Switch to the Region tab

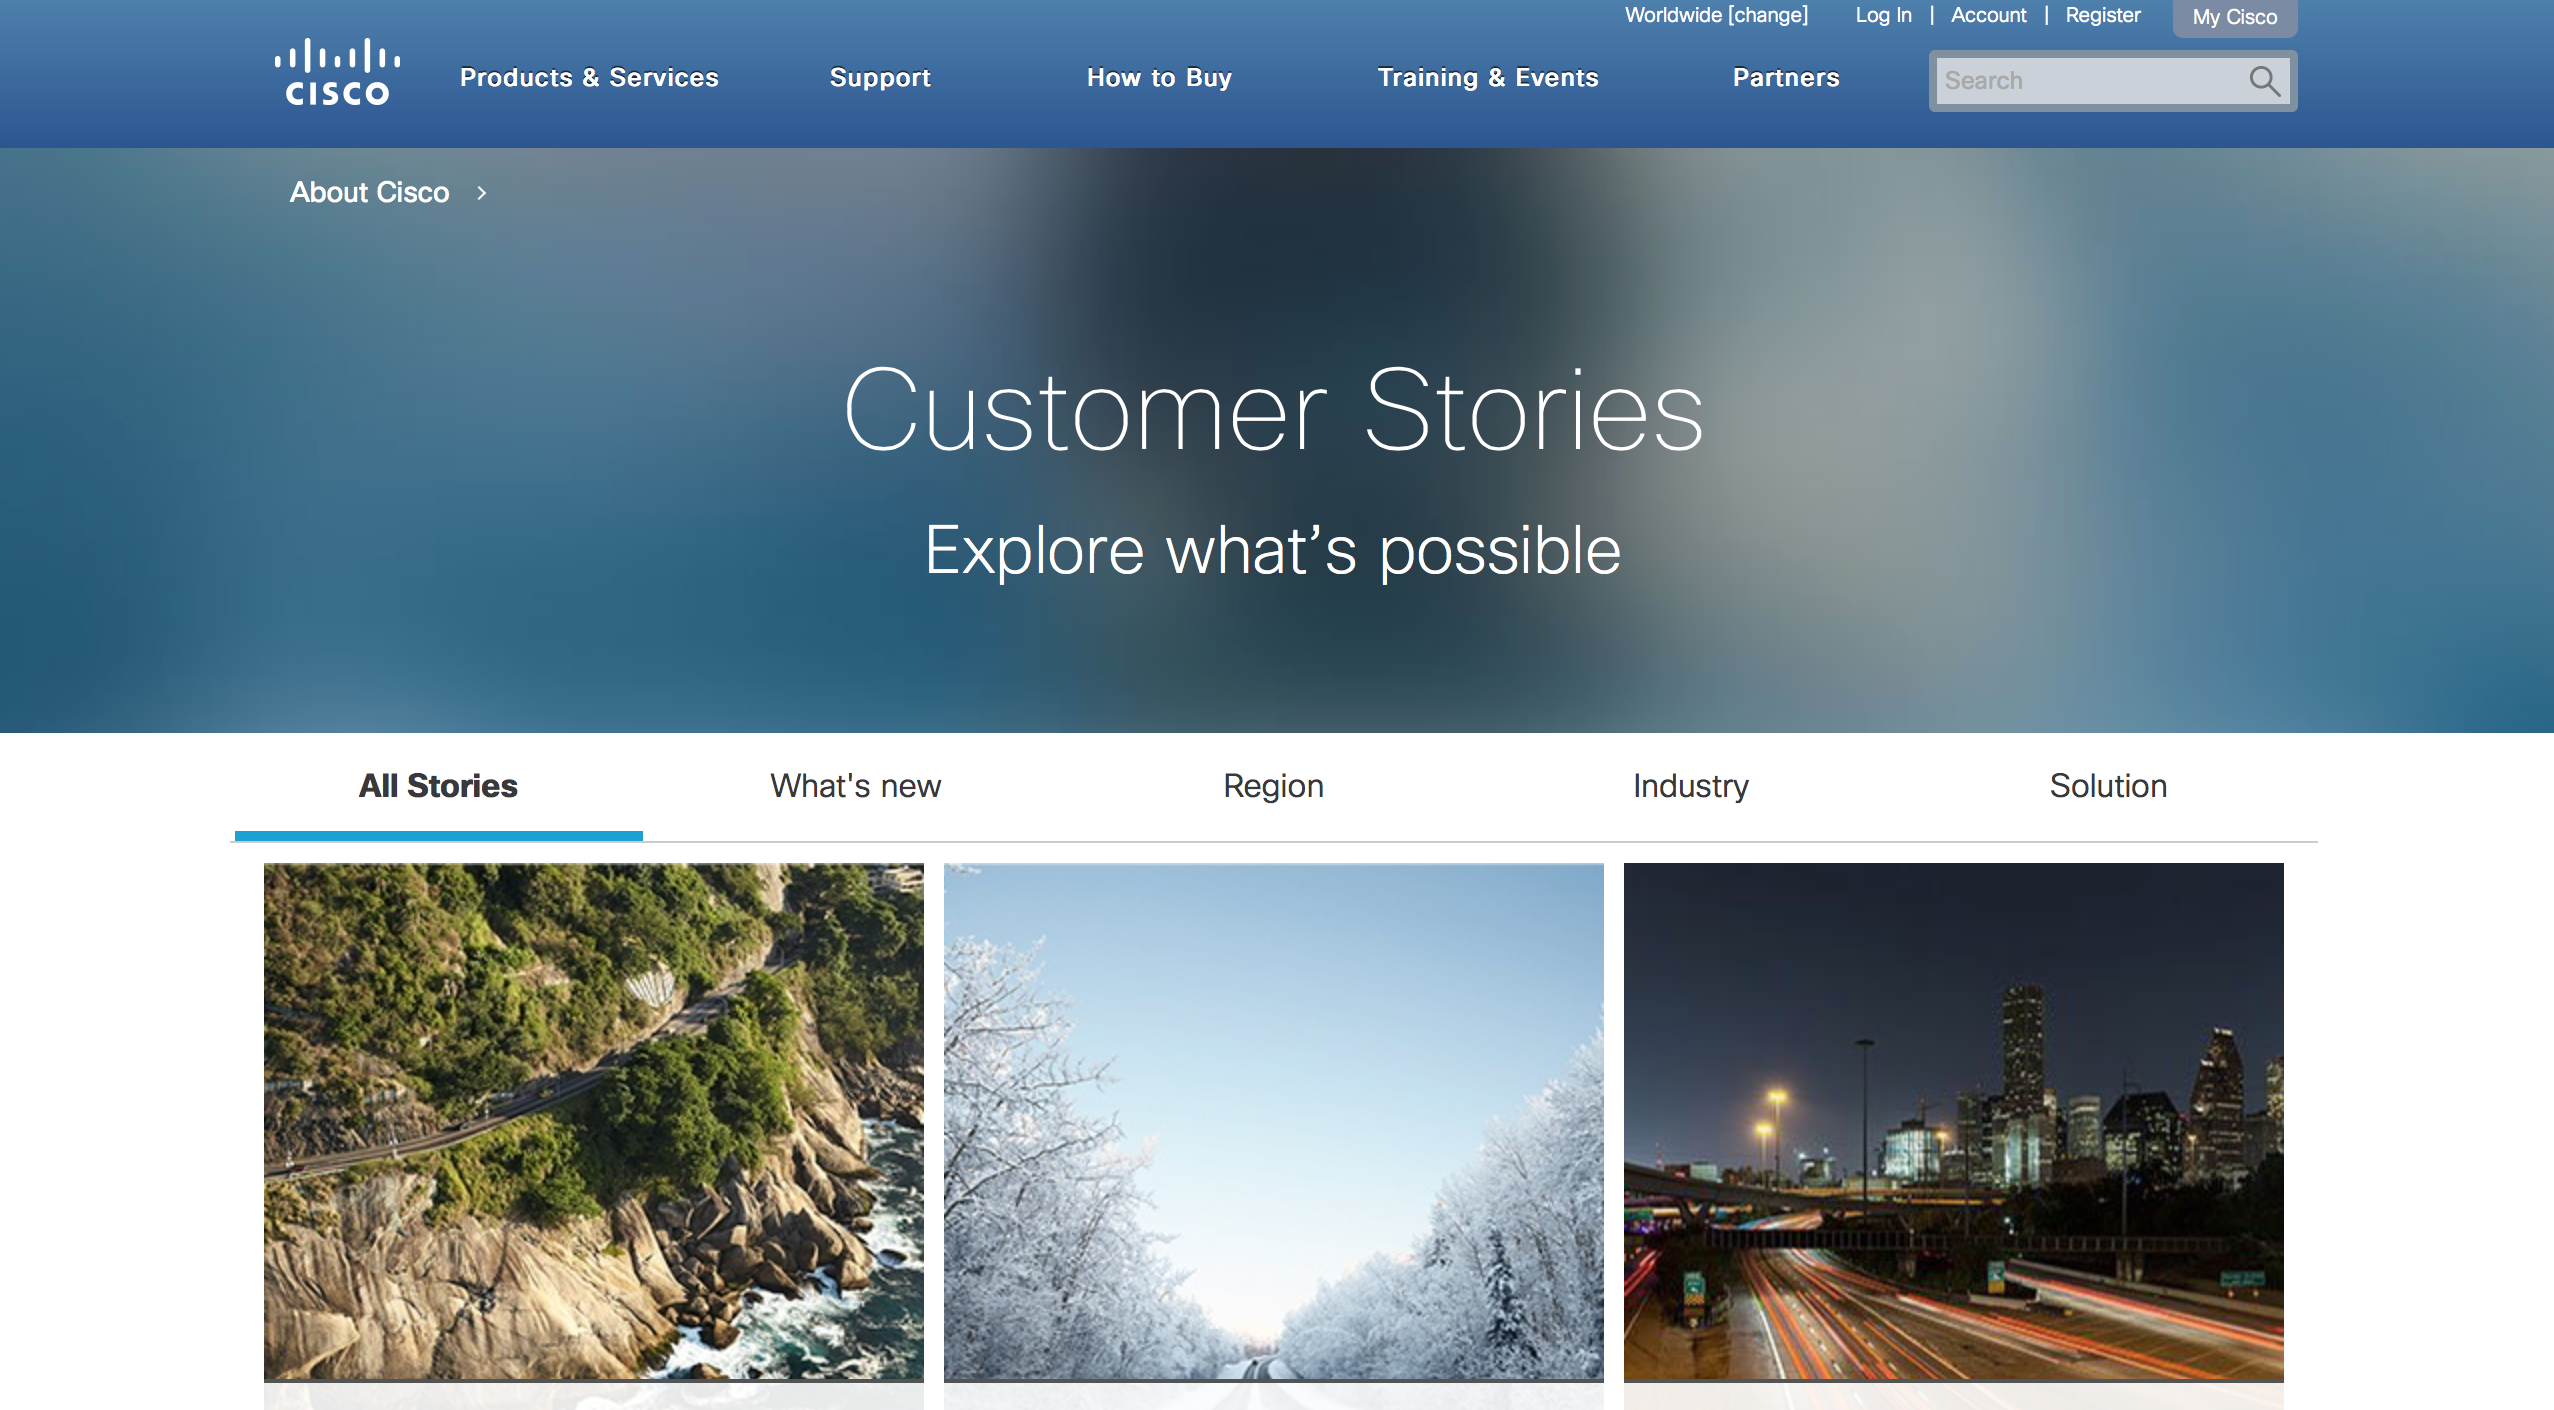pyautogui.click(x=1273, y=786)
